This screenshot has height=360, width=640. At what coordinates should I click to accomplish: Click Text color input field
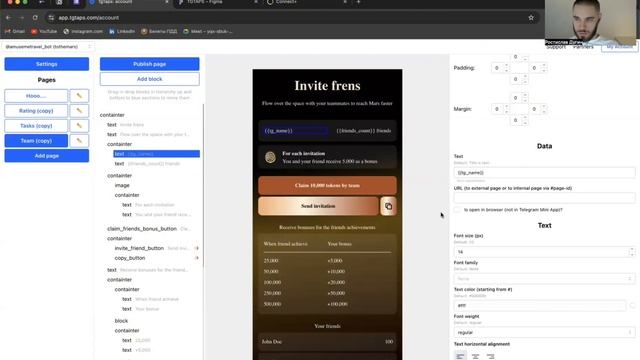[x=540, y=305]
